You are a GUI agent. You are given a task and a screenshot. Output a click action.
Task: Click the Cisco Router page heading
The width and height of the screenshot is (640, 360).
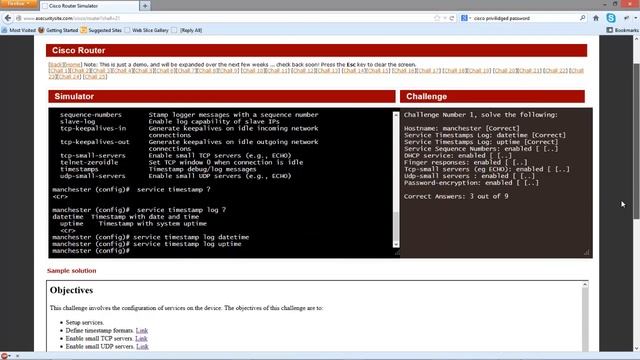coord(78,51)
